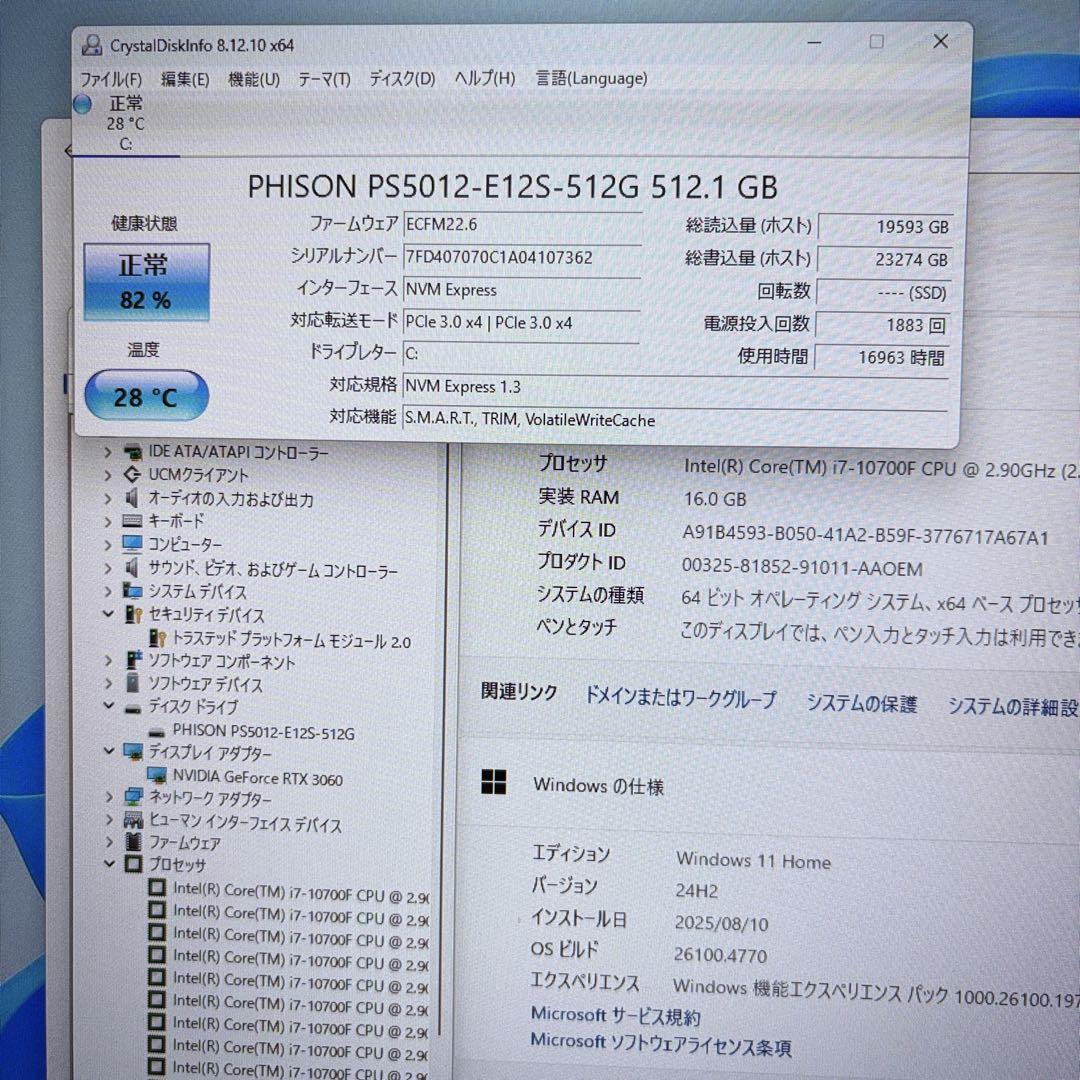Open the 編集(E) menu

(185, 79)
